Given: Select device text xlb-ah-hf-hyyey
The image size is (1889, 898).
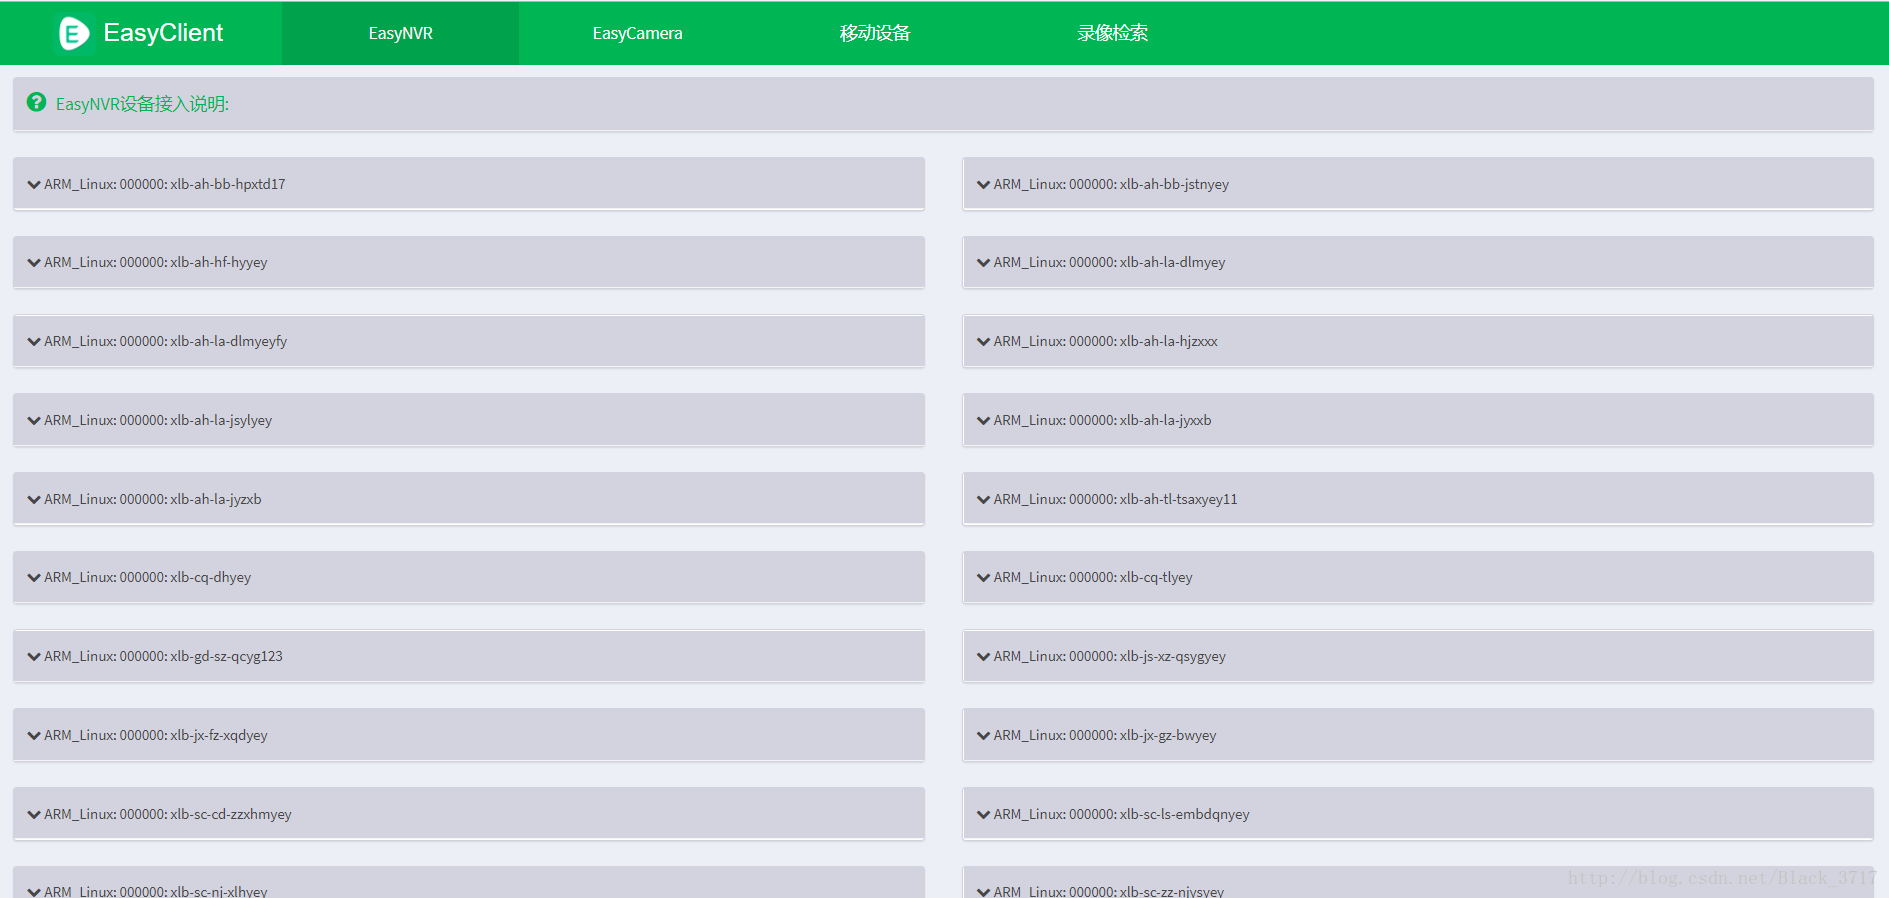Looking at the screenshot, I should point(219,262).
